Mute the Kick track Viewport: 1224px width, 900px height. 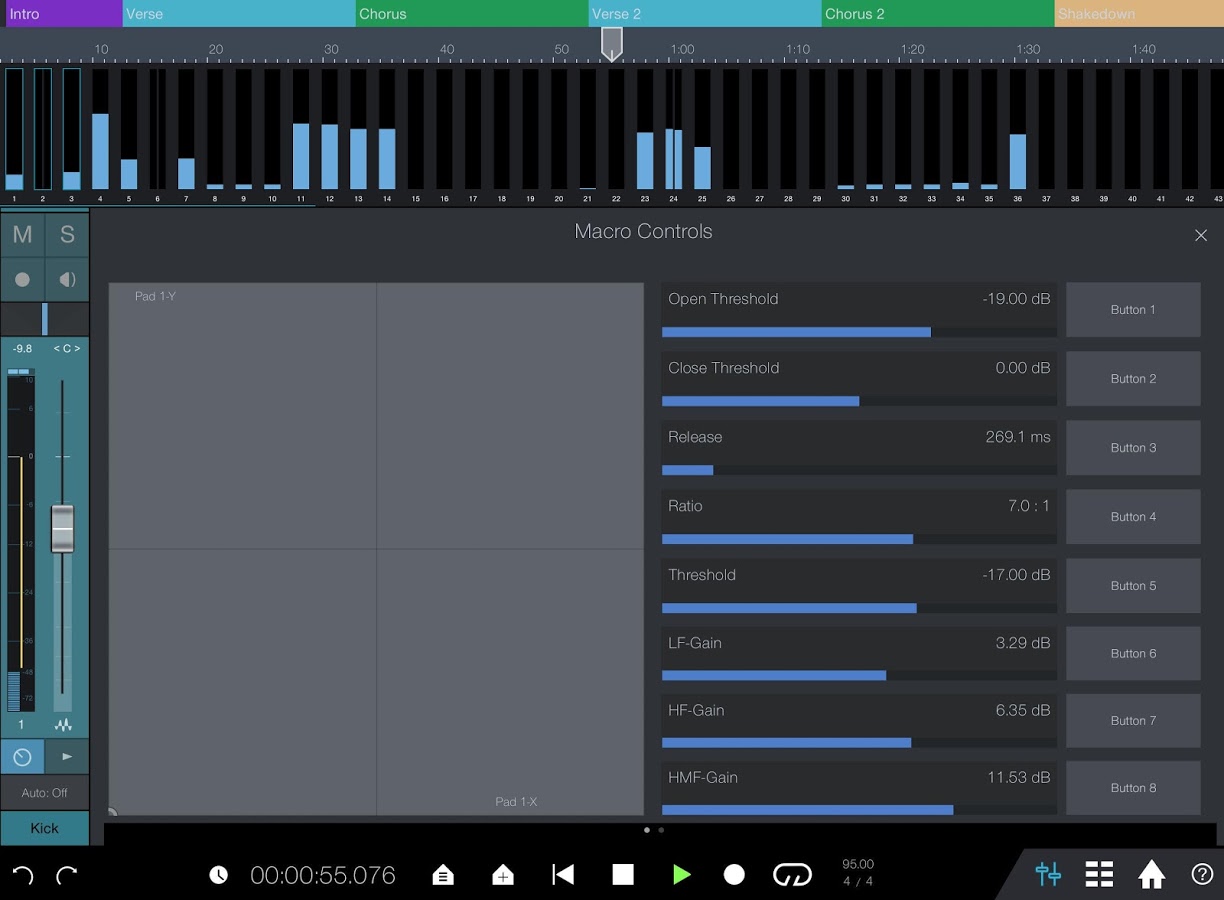pos(22,234)
